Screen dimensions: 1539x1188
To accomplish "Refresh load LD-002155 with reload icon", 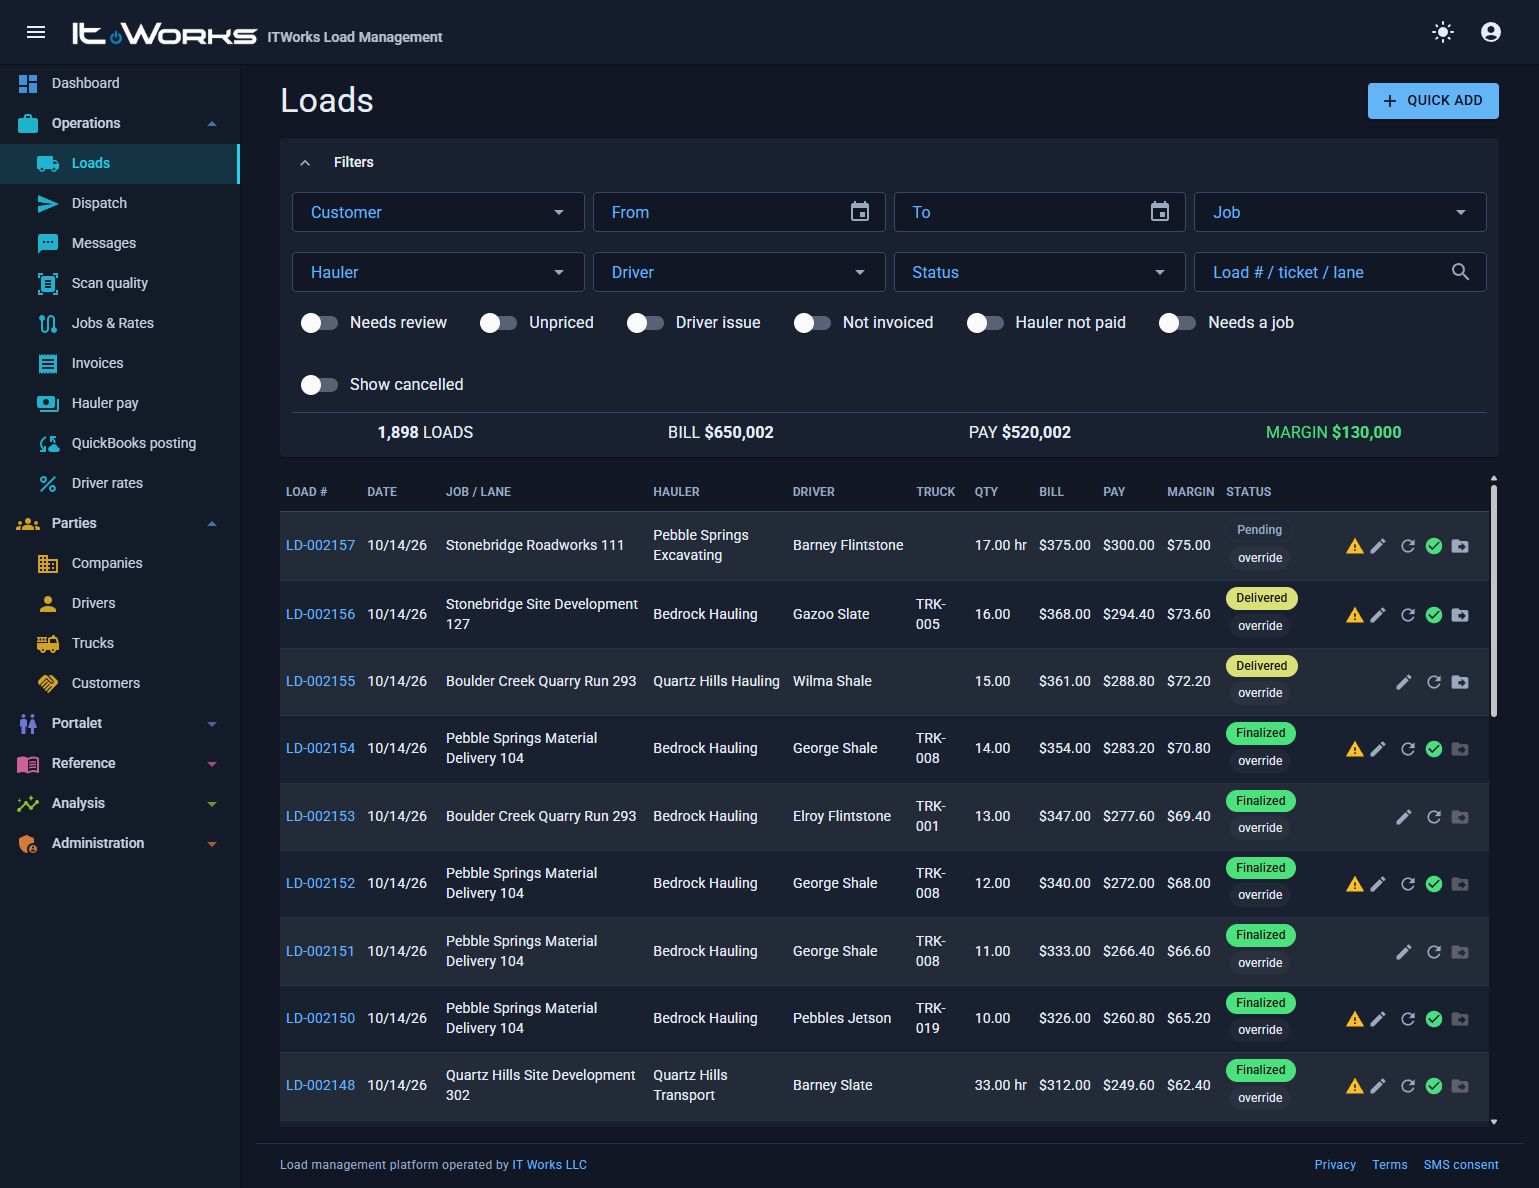I will [x=1433, y=682].
